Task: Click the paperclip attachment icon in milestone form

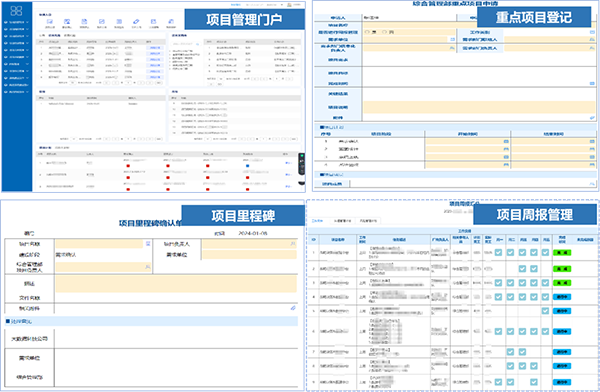Action: (293, 308)
